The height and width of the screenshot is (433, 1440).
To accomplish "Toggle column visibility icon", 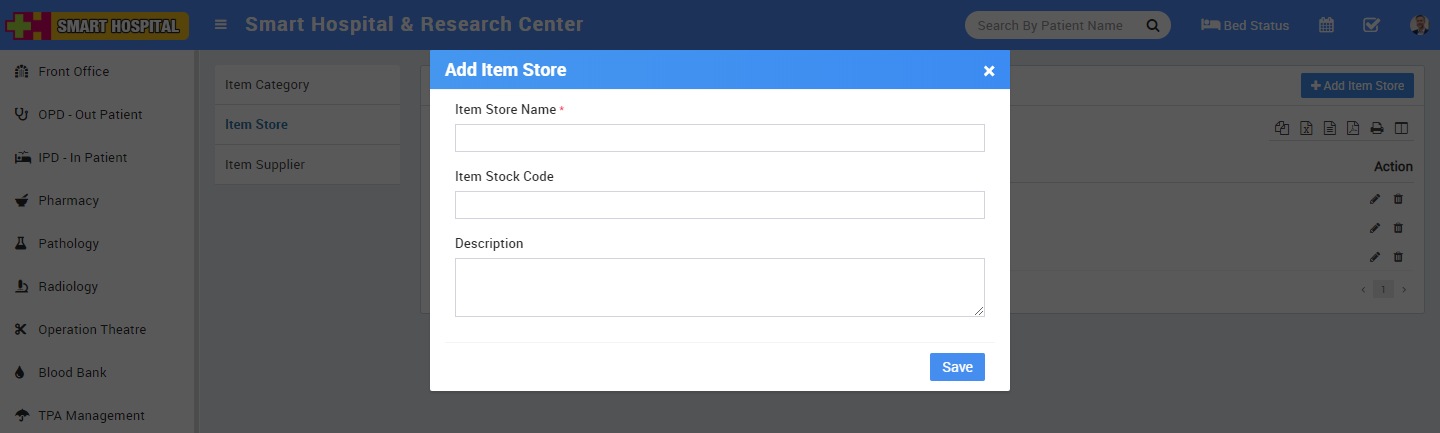I will [x=1401, y=128].
